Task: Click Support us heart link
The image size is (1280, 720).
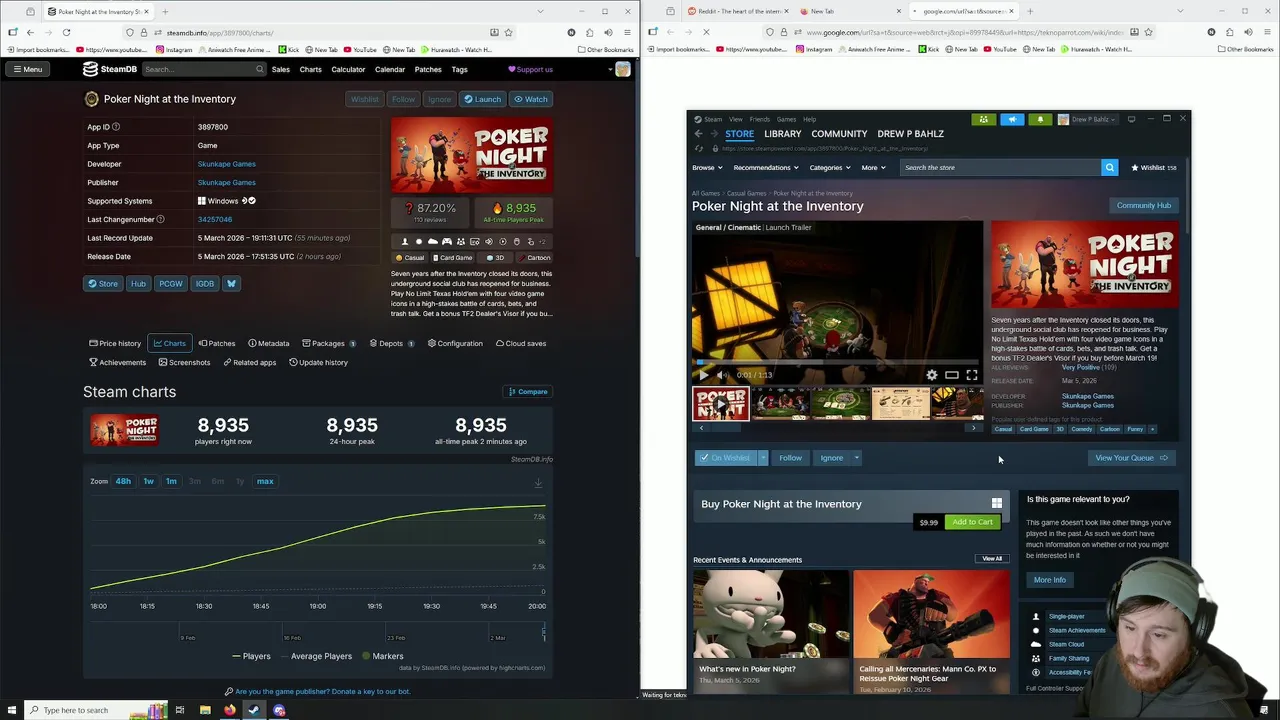Action: [530, 69]
